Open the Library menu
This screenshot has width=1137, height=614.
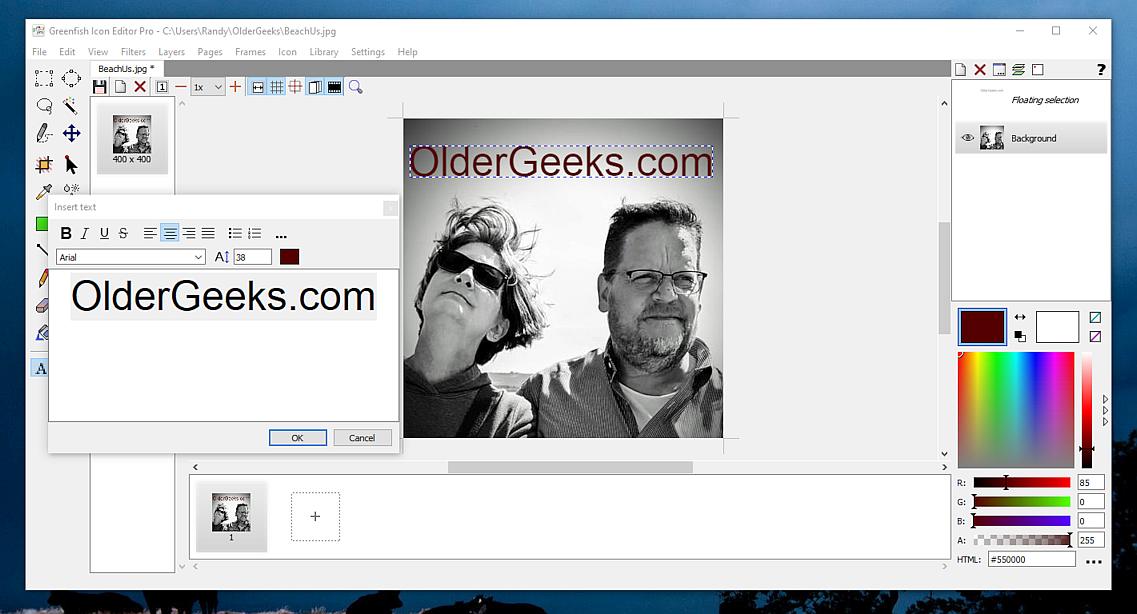click(323, 52)
